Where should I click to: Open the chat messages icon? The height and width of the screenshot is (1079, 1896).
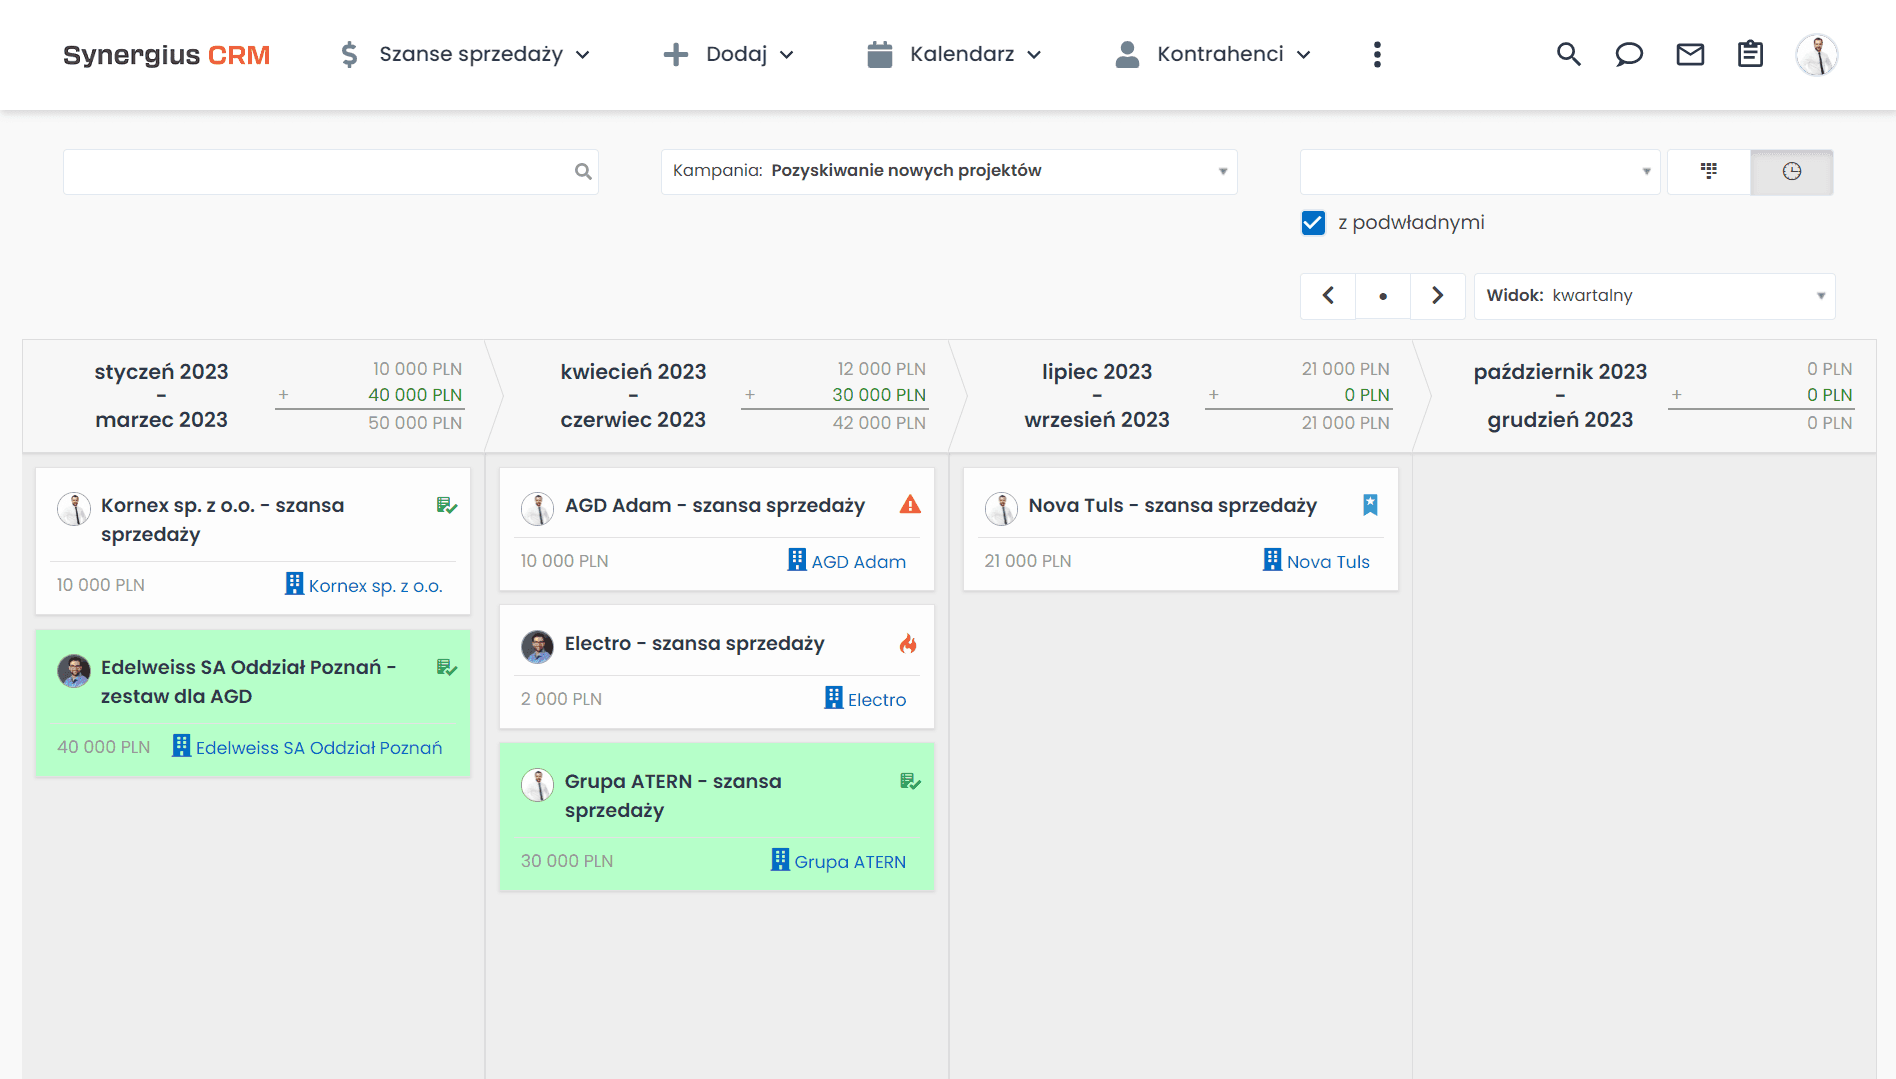coord(1629,55)
